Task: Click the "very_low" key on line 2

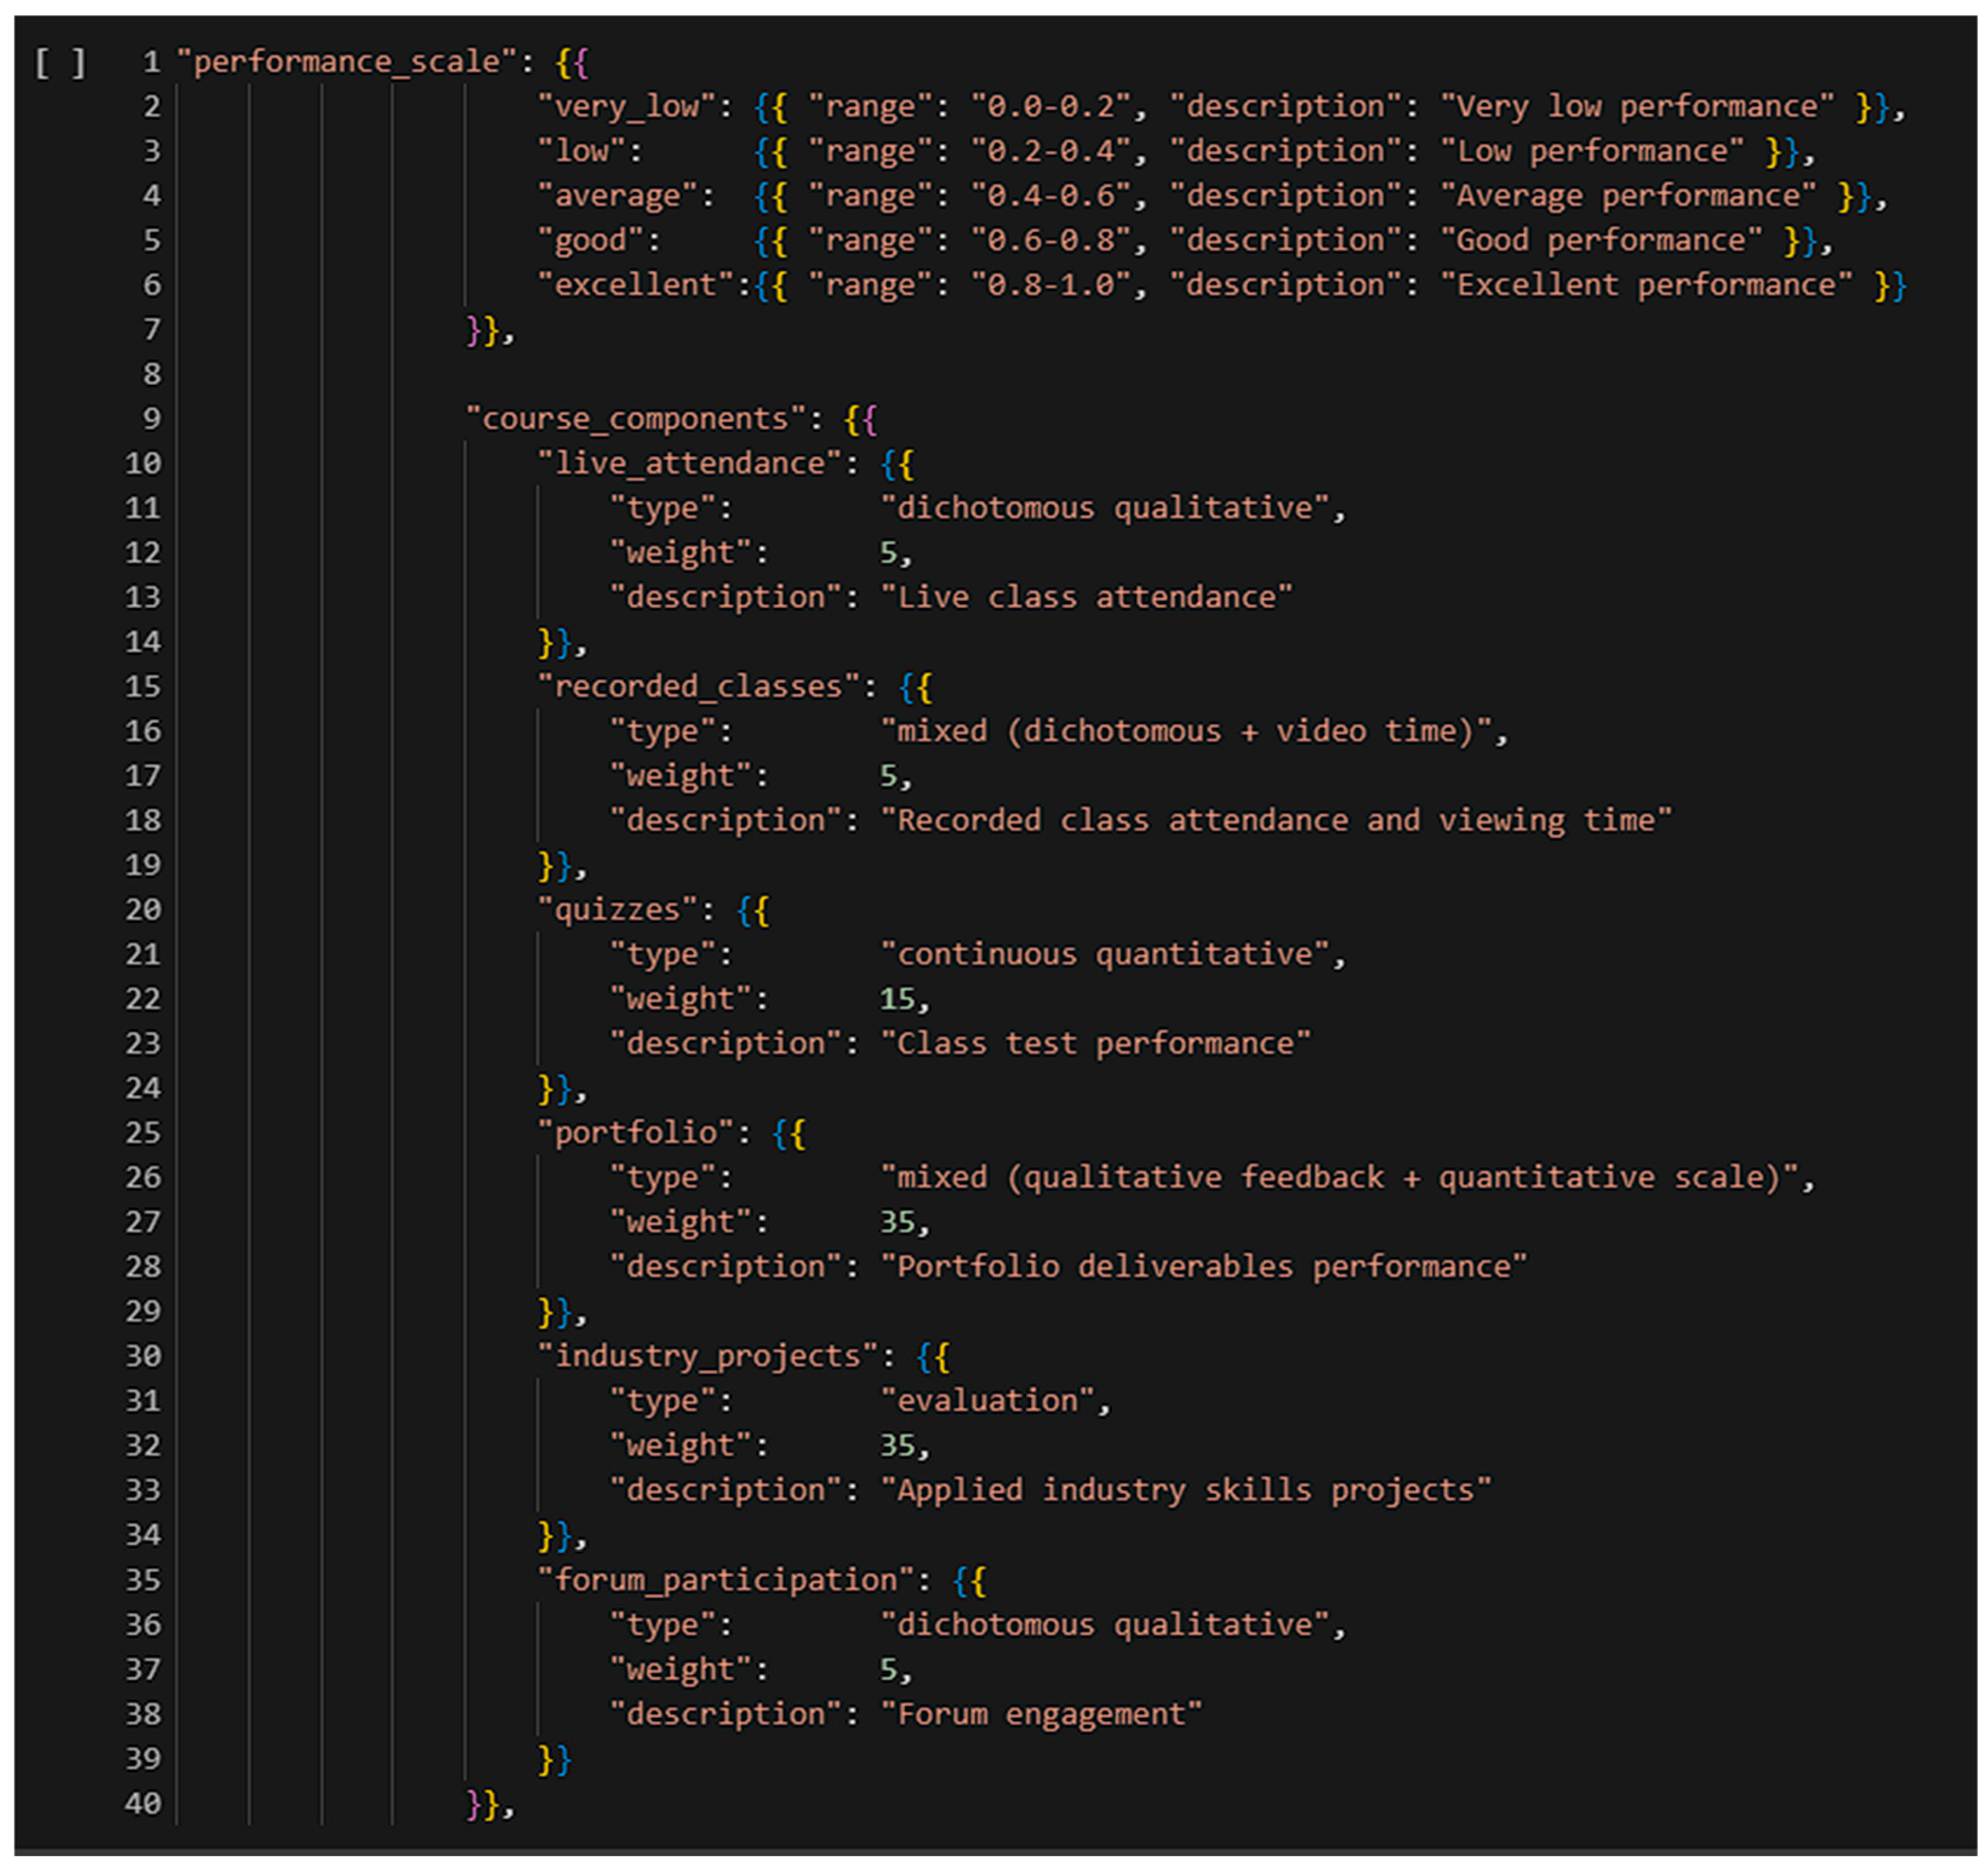Action: tap(626, 107)
